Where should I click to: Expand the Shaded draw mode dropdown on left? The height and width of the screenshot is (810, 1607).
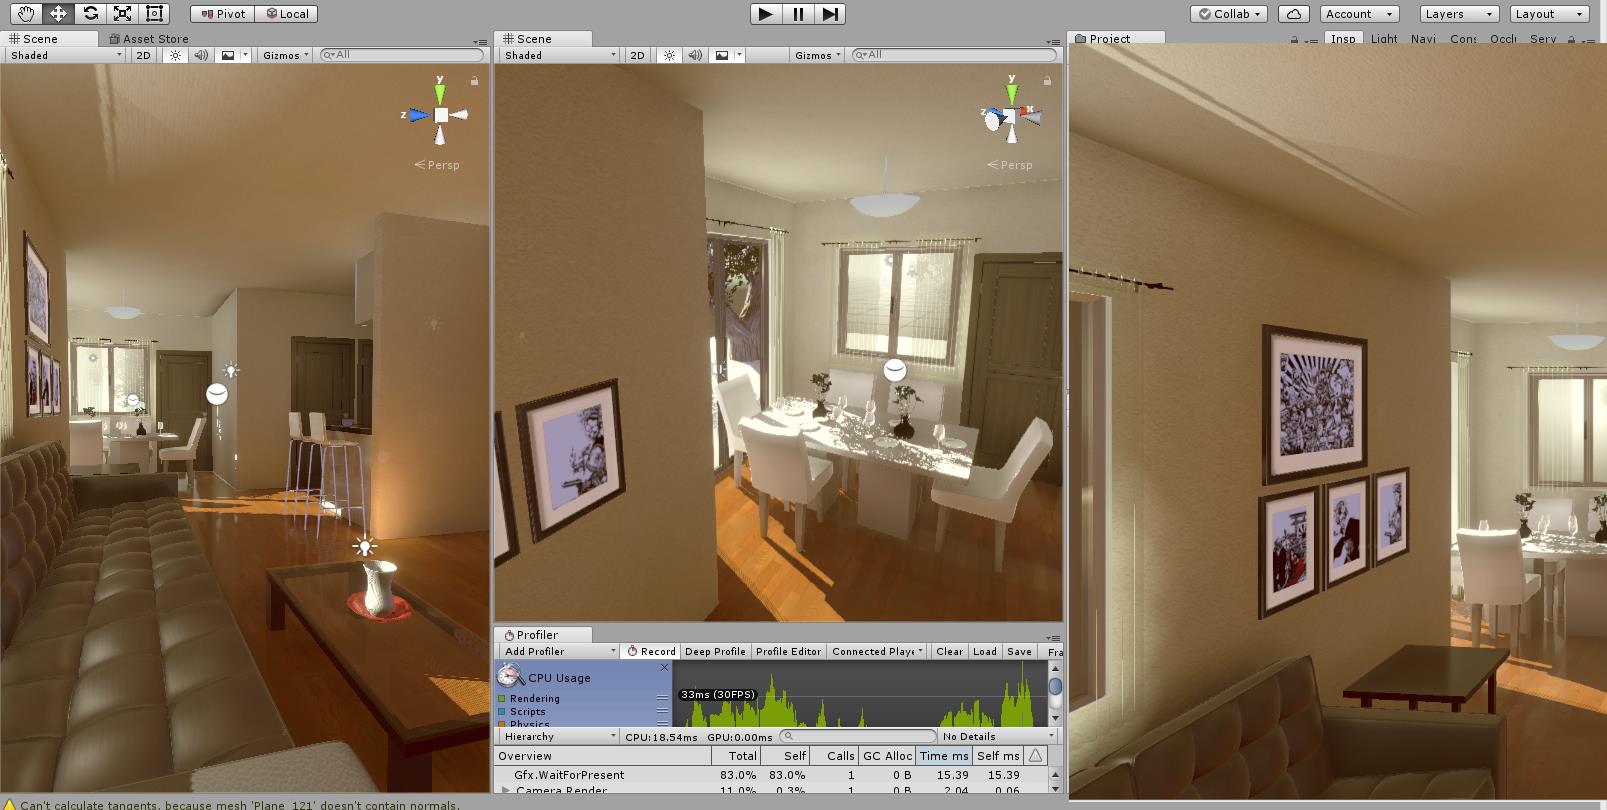65,55
